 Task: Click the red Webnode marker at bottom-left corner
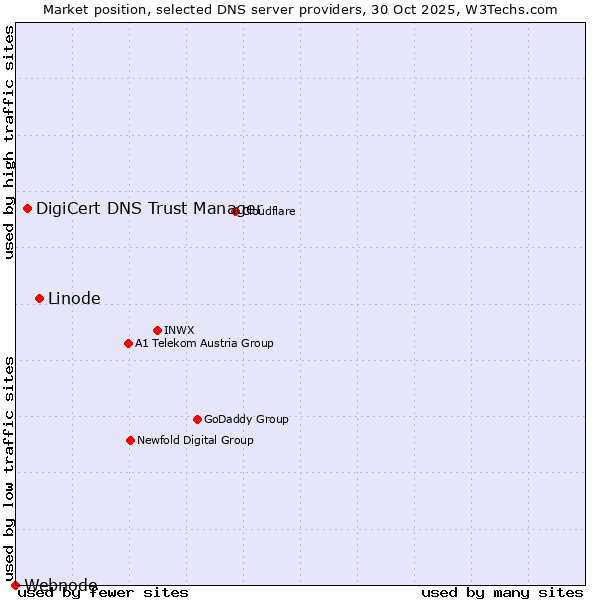pyautogui.click(x=15, y=585)
